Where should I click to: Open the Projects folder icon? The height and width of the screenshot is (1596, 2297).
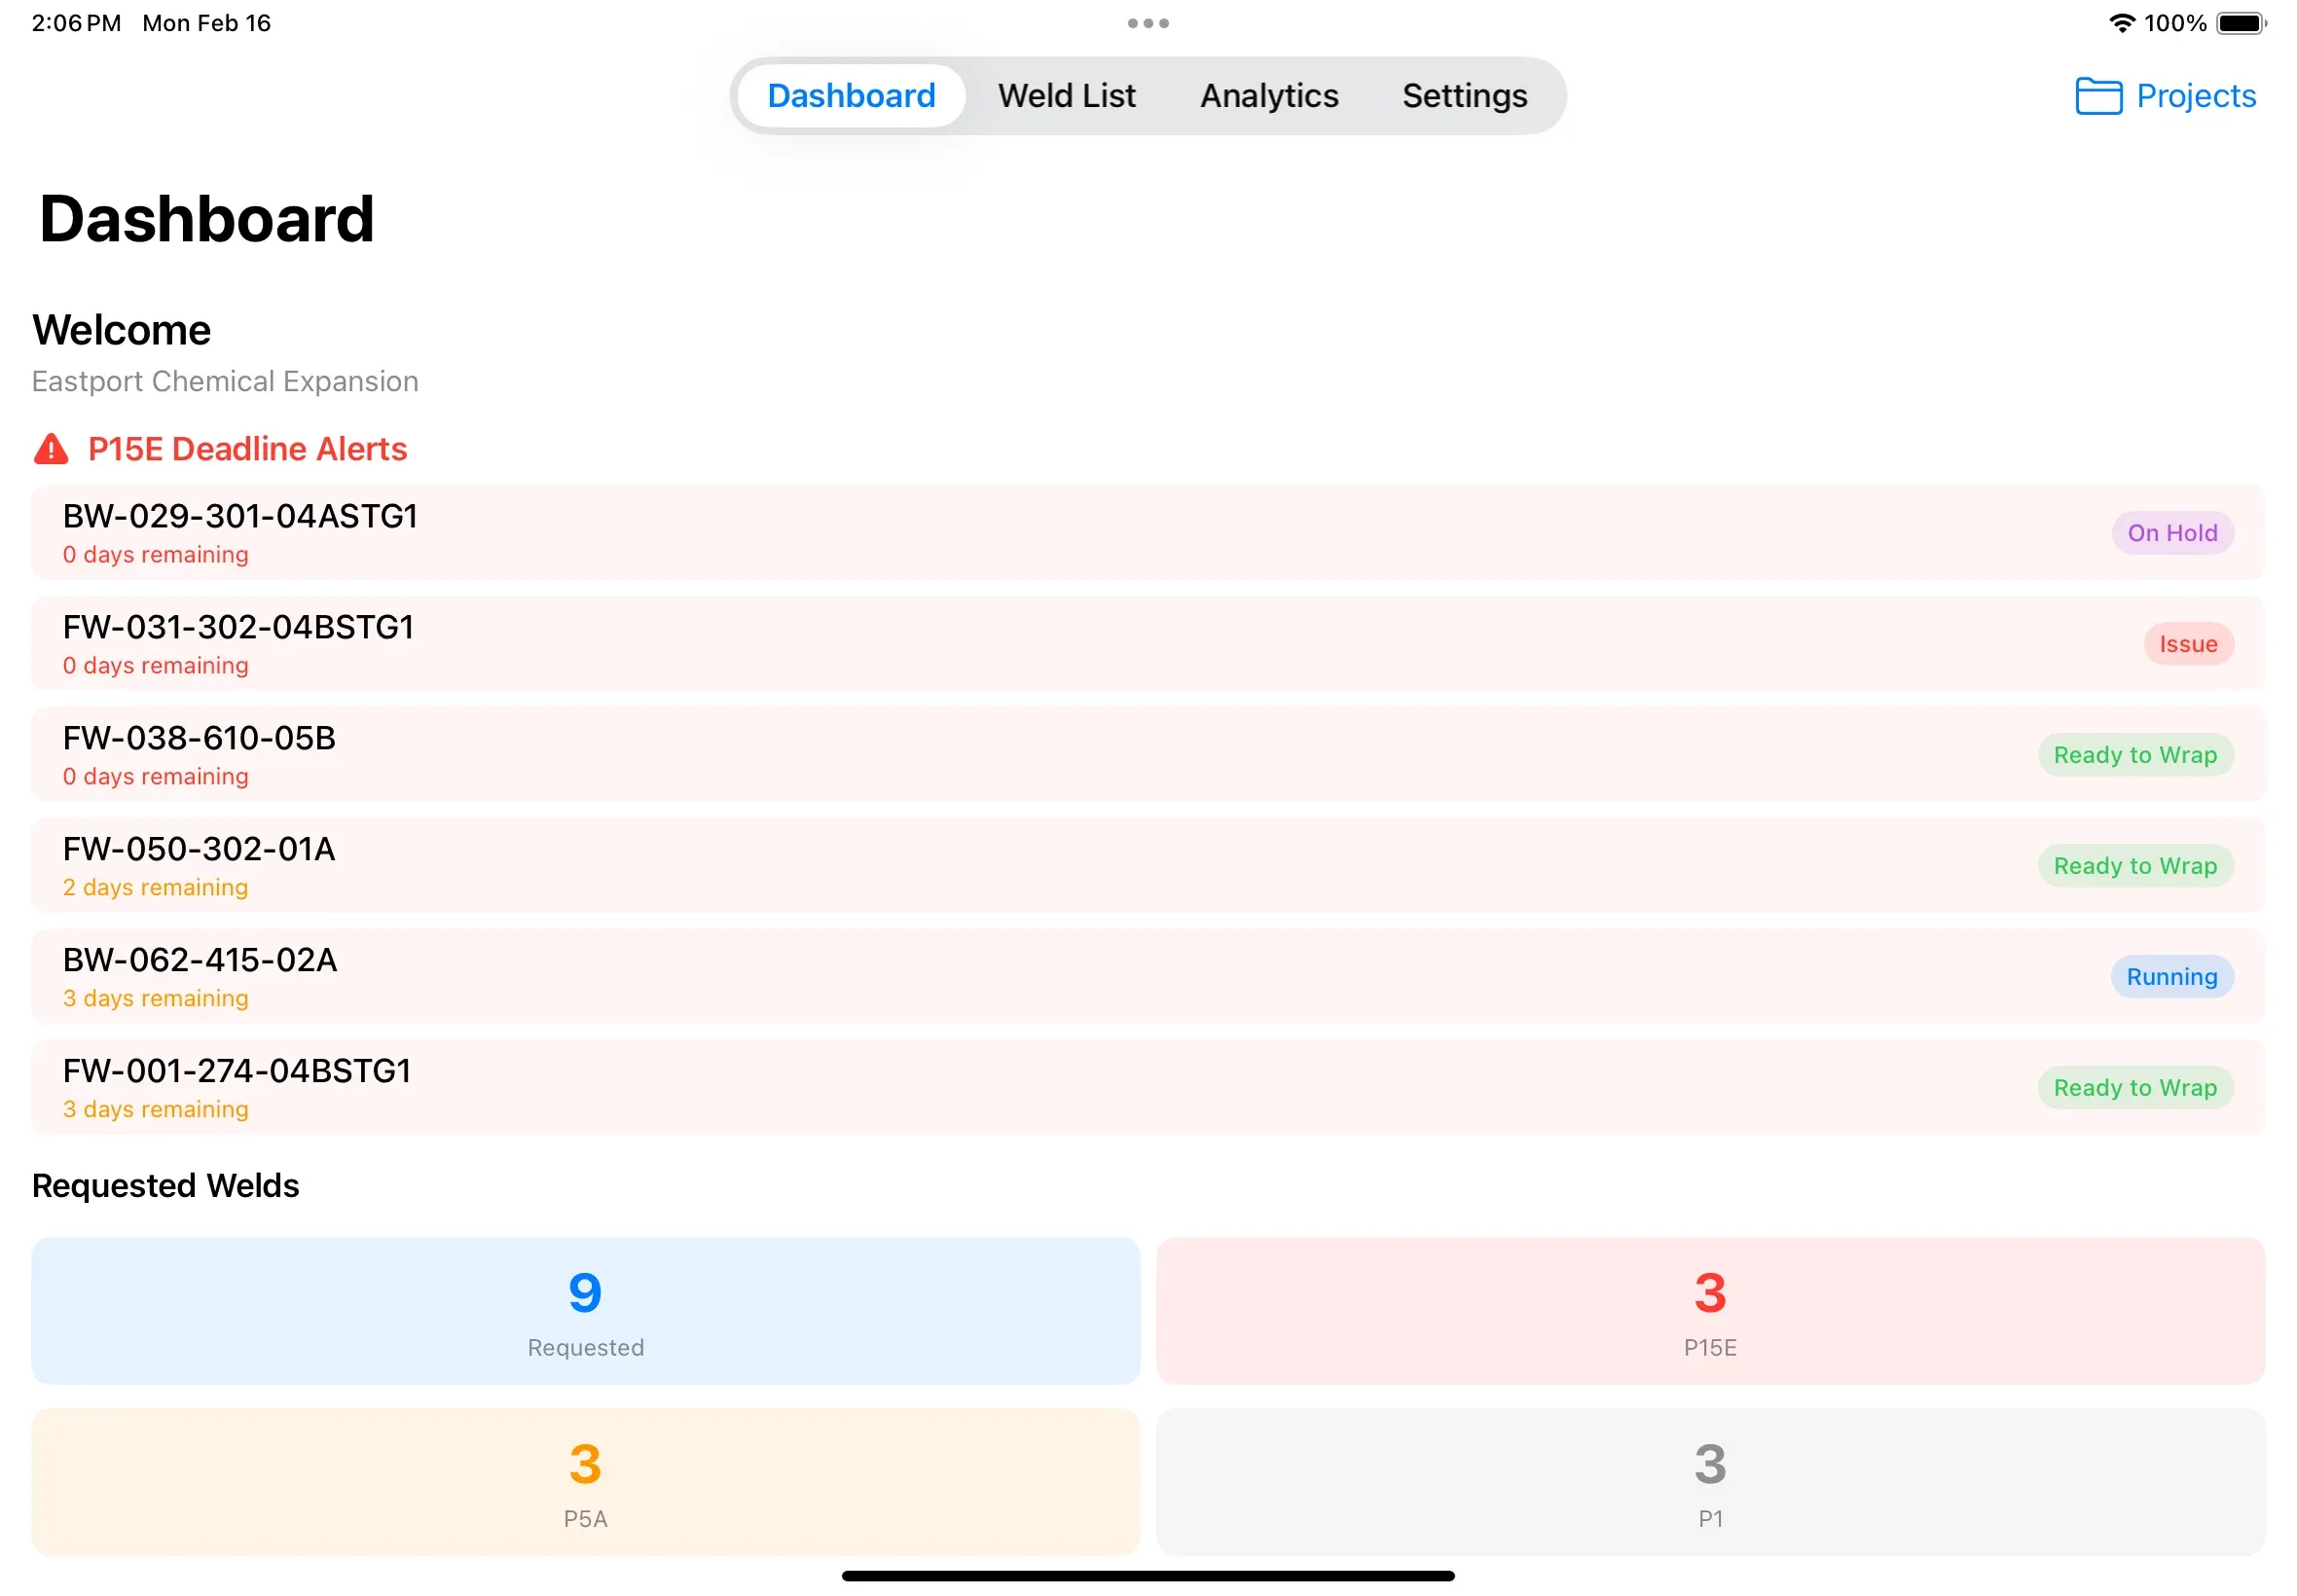click(x=2098, y=96)
